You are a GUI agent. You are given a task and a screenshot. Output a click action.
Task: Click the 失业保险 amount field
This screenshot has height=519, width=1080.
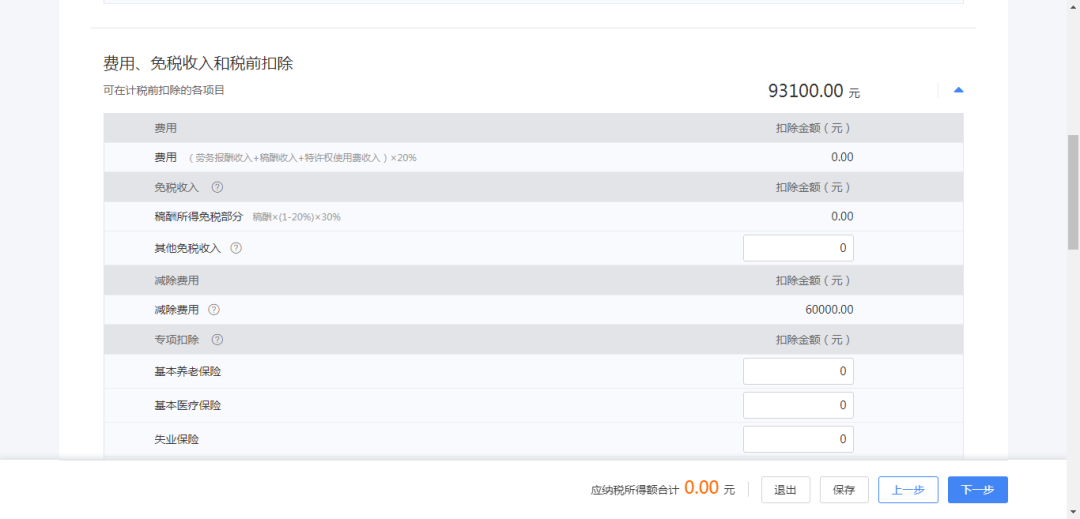click(x=798, y=439)
